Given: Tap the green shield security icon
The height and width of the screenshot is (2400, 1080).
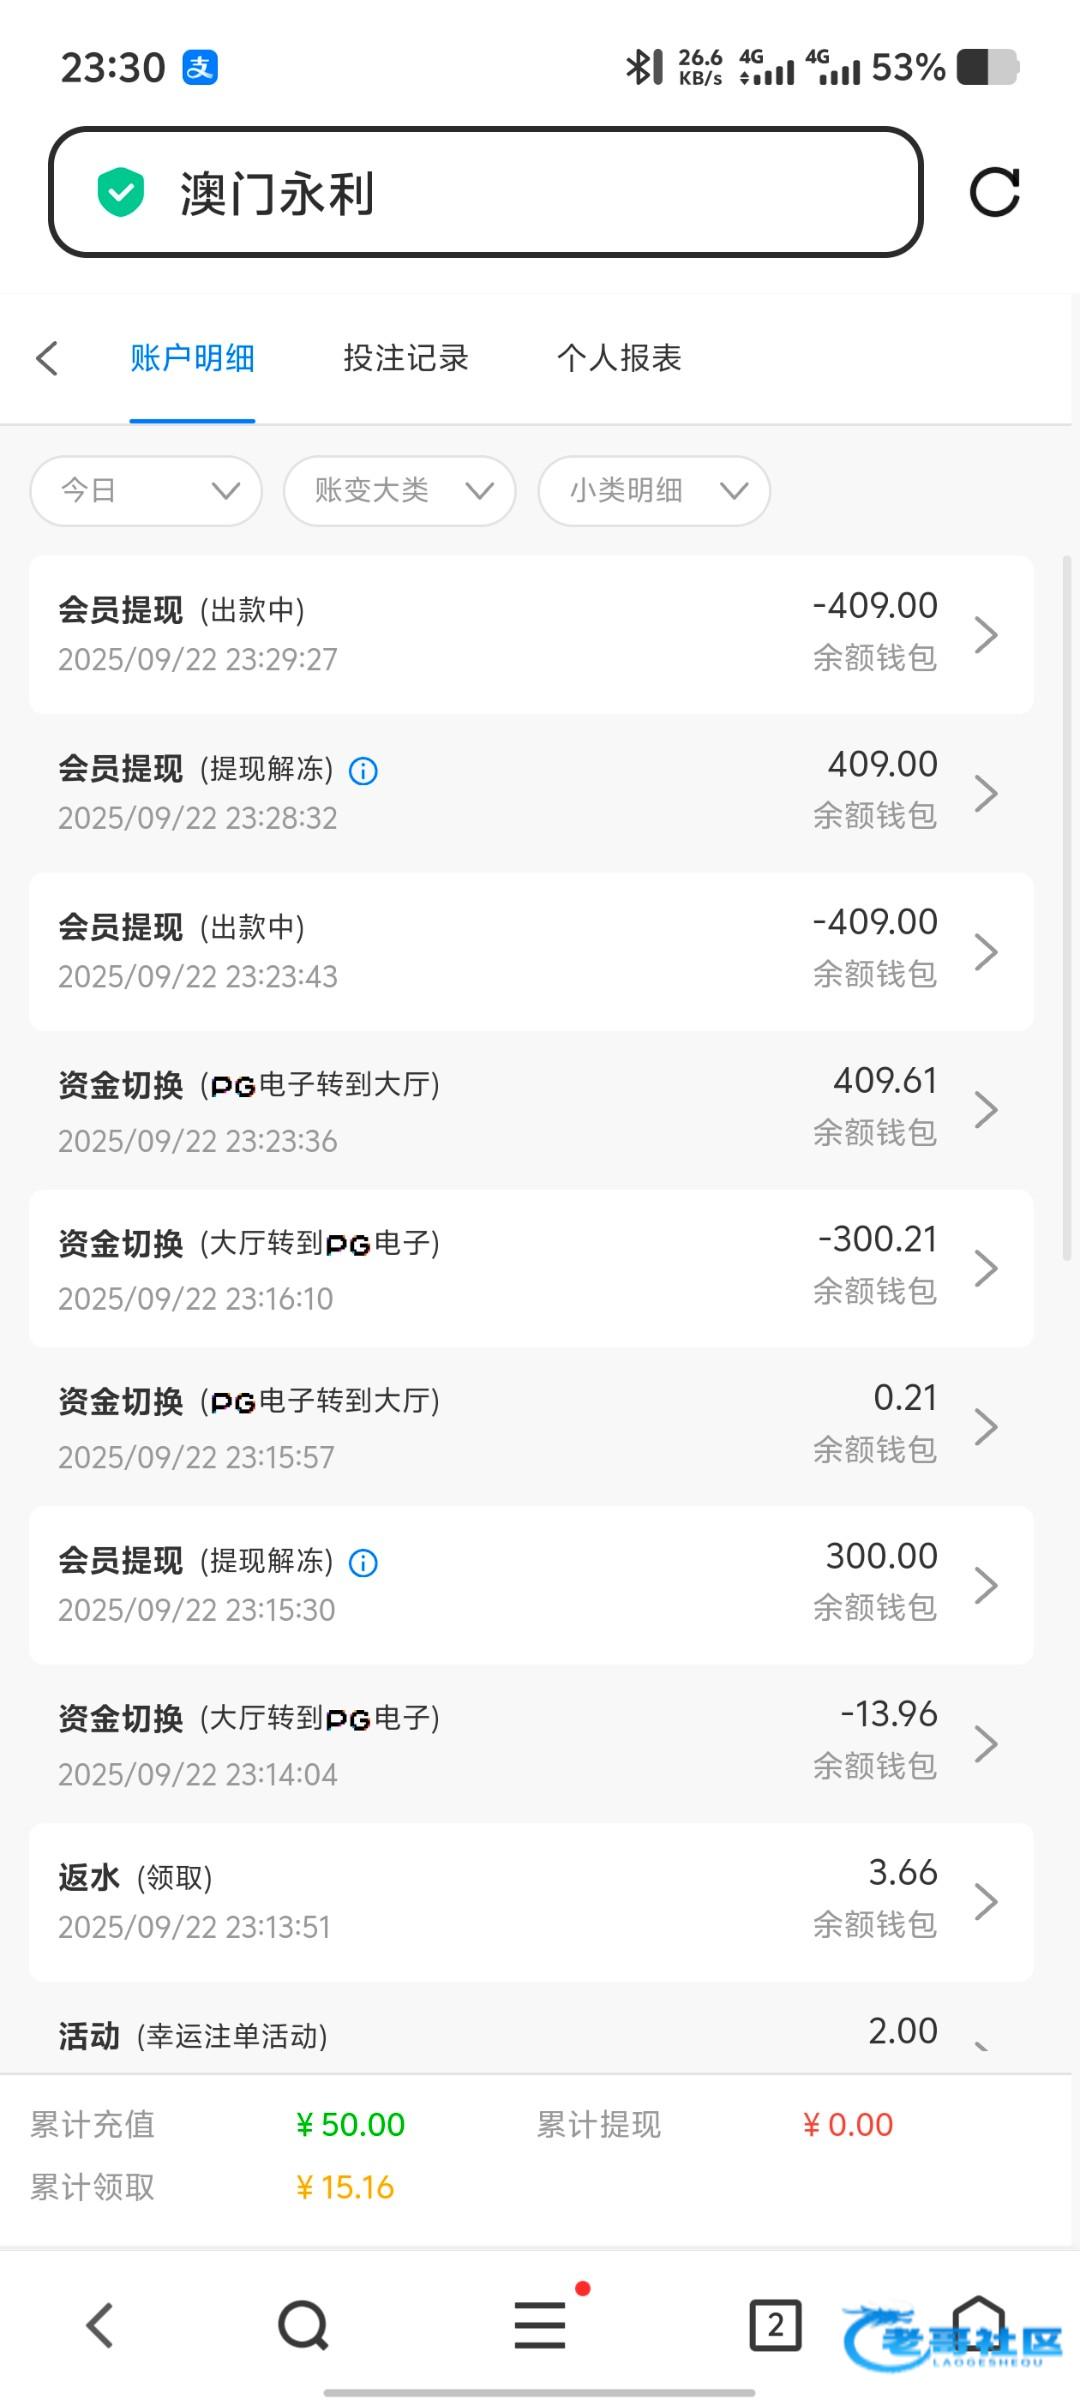Looking at the screenshot, I should point(121,192).
